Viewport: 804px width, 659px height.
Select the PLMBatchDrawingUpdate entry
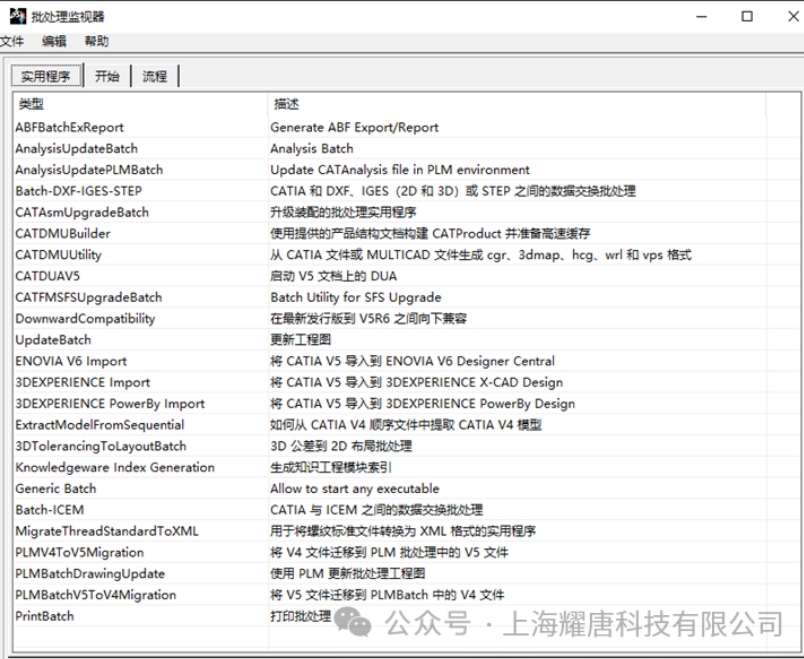click(90, 574)
